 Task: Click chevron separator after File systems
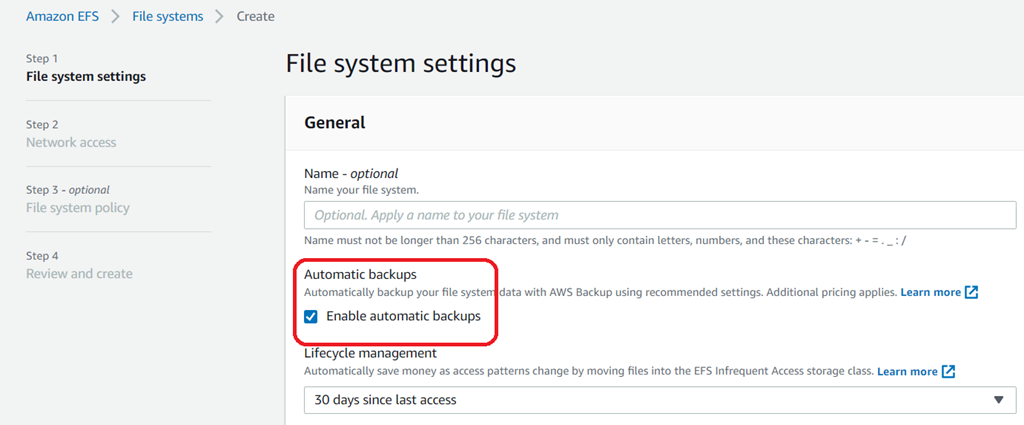pos(220,16)
